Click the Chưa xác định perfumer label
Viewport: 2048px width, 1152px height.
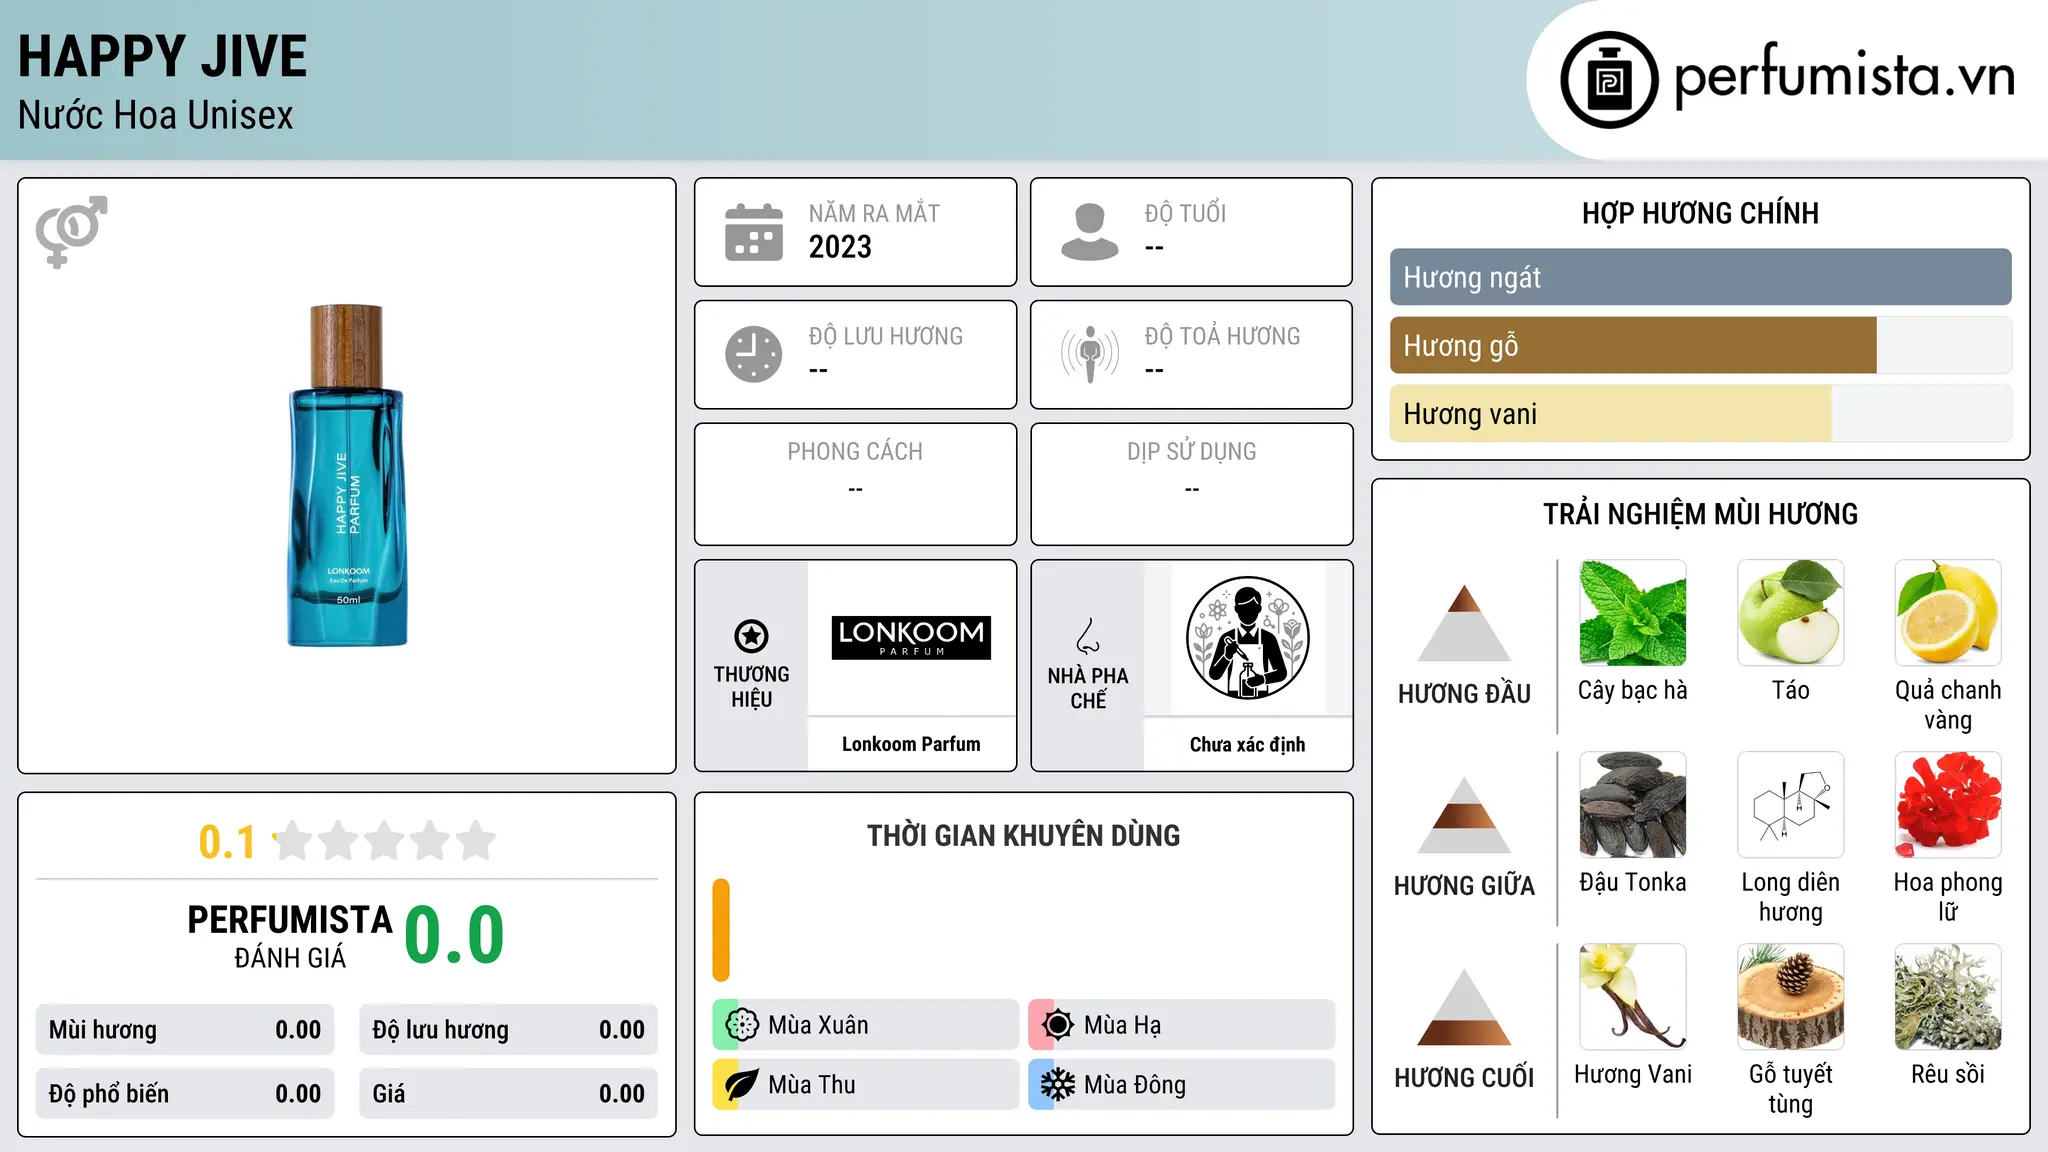click(x=1247, y=744)
